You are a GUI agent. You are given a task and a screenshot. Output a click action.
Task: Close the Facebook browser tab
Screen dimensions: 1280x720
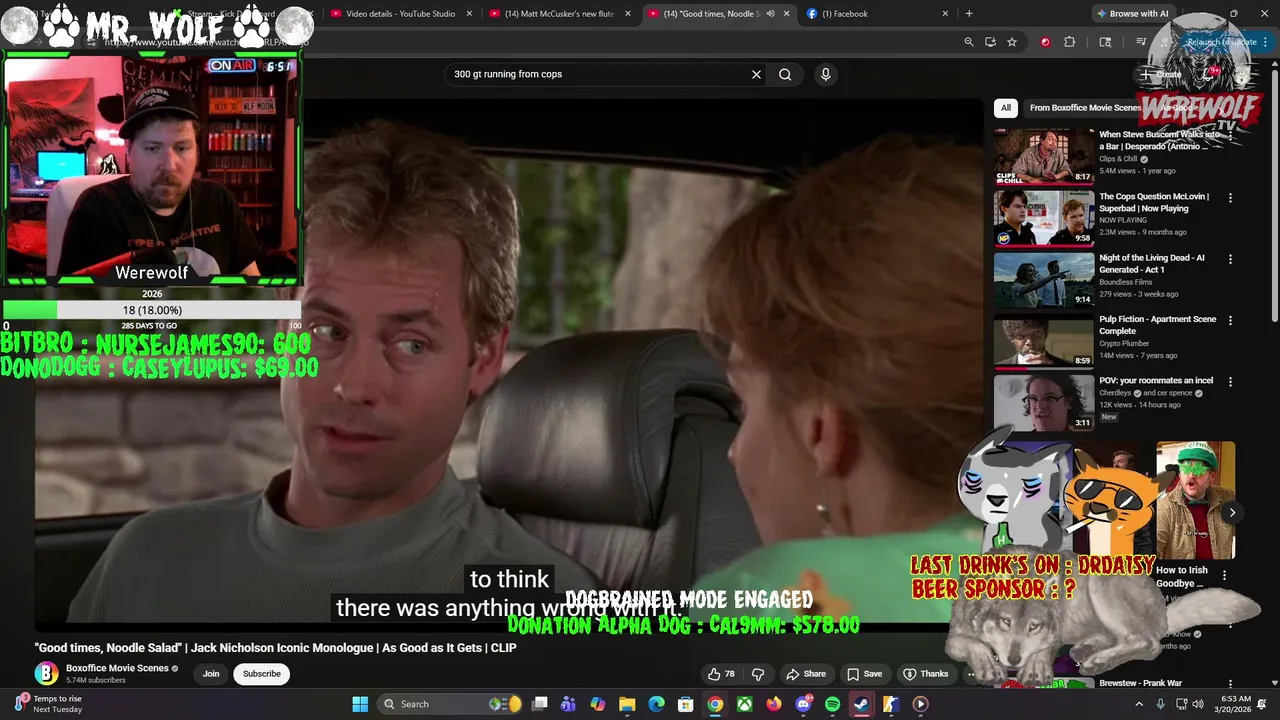[x=945, y=14]
